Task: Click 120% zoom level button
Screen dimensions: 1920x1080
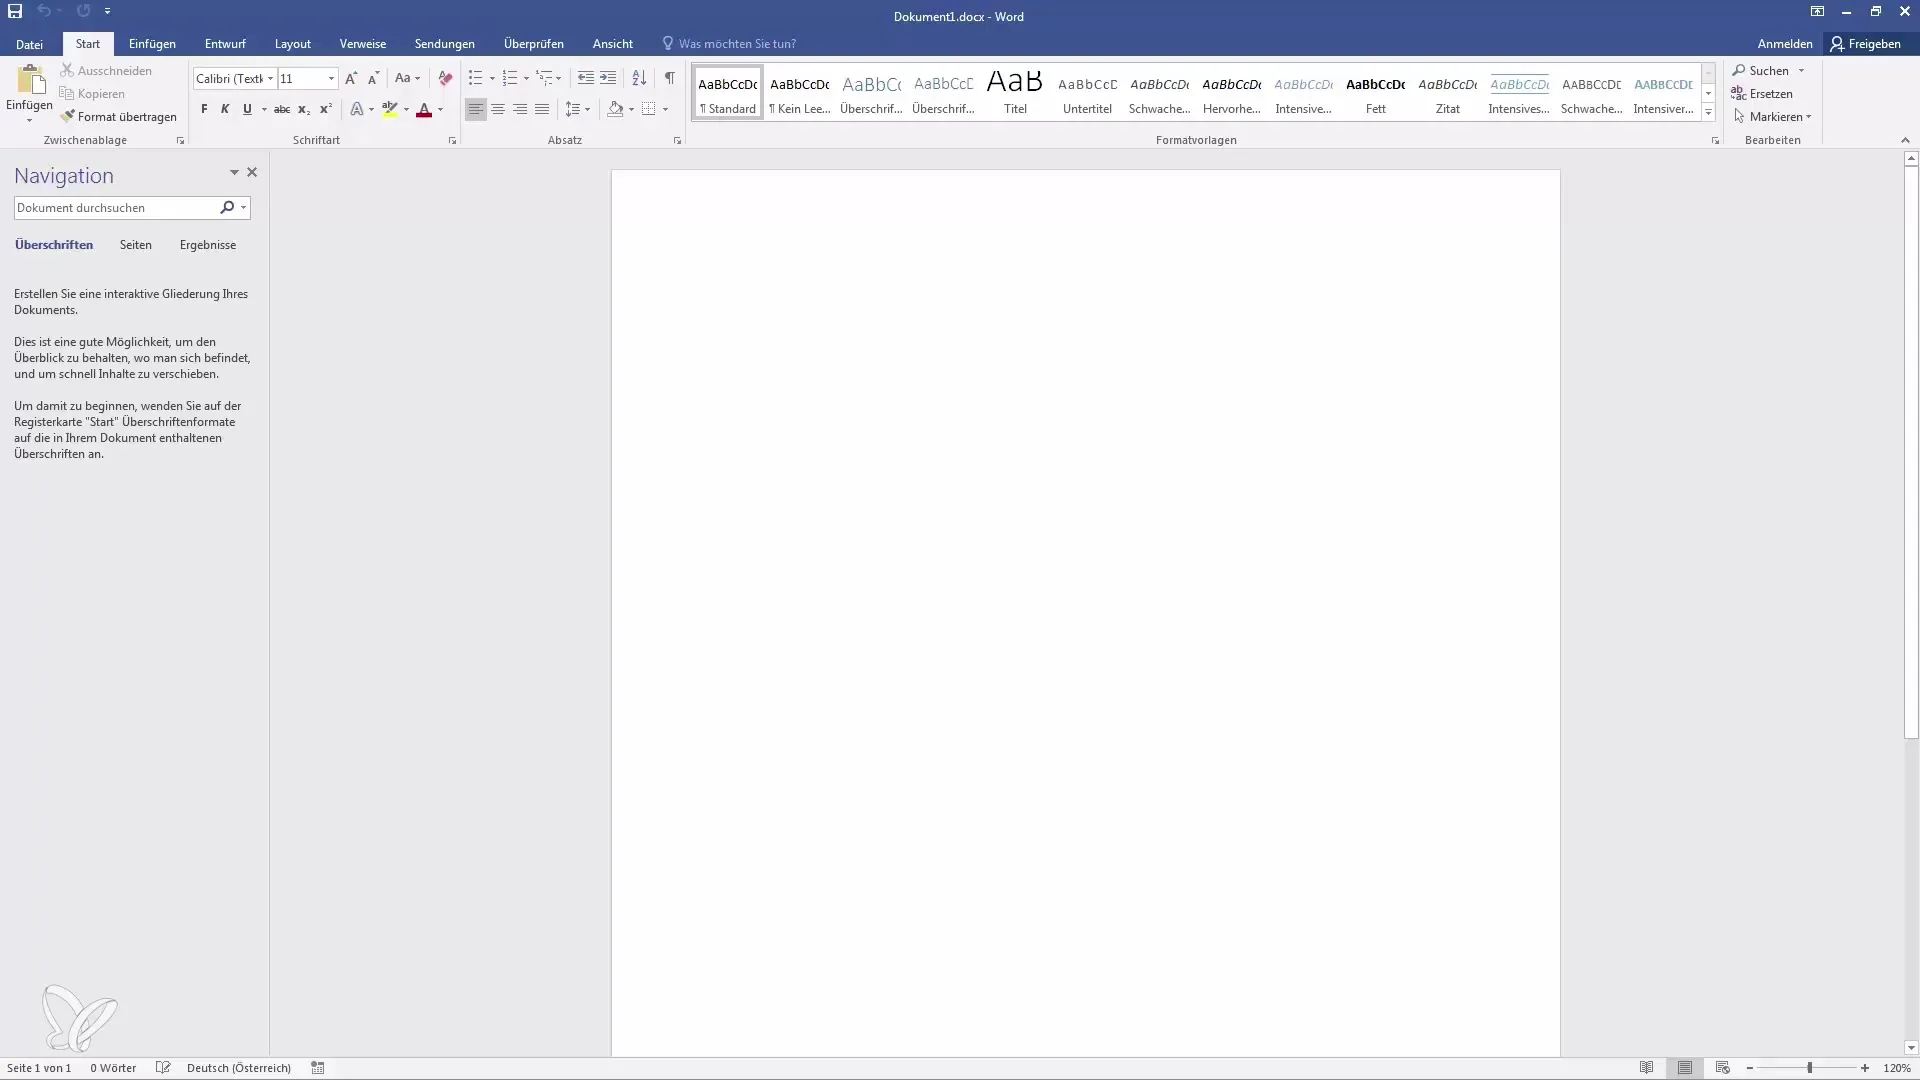Action: click(1897, 1068)
